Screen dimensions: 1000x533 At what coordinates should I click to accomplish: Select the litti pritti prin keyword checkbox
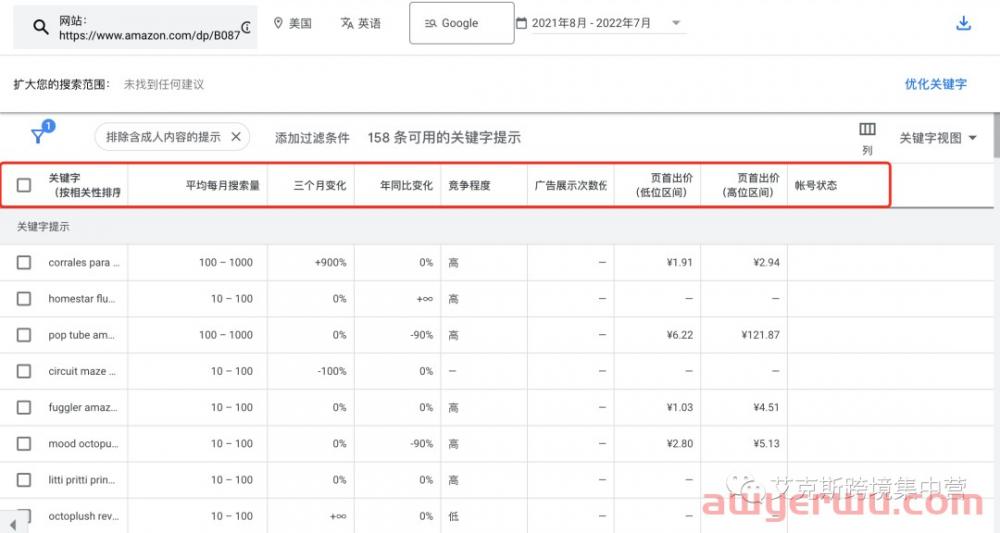click(24, 480)
